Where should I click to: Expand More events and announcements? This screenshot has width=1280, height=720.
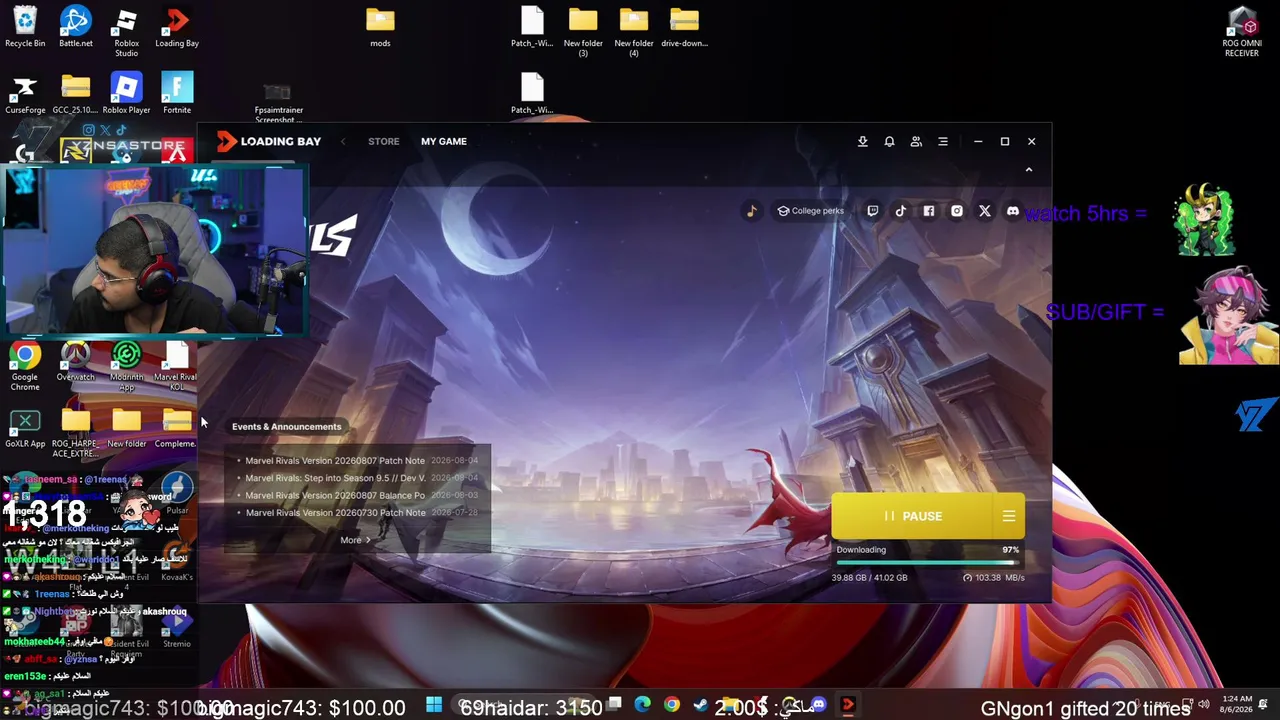[x=355, y=540]
